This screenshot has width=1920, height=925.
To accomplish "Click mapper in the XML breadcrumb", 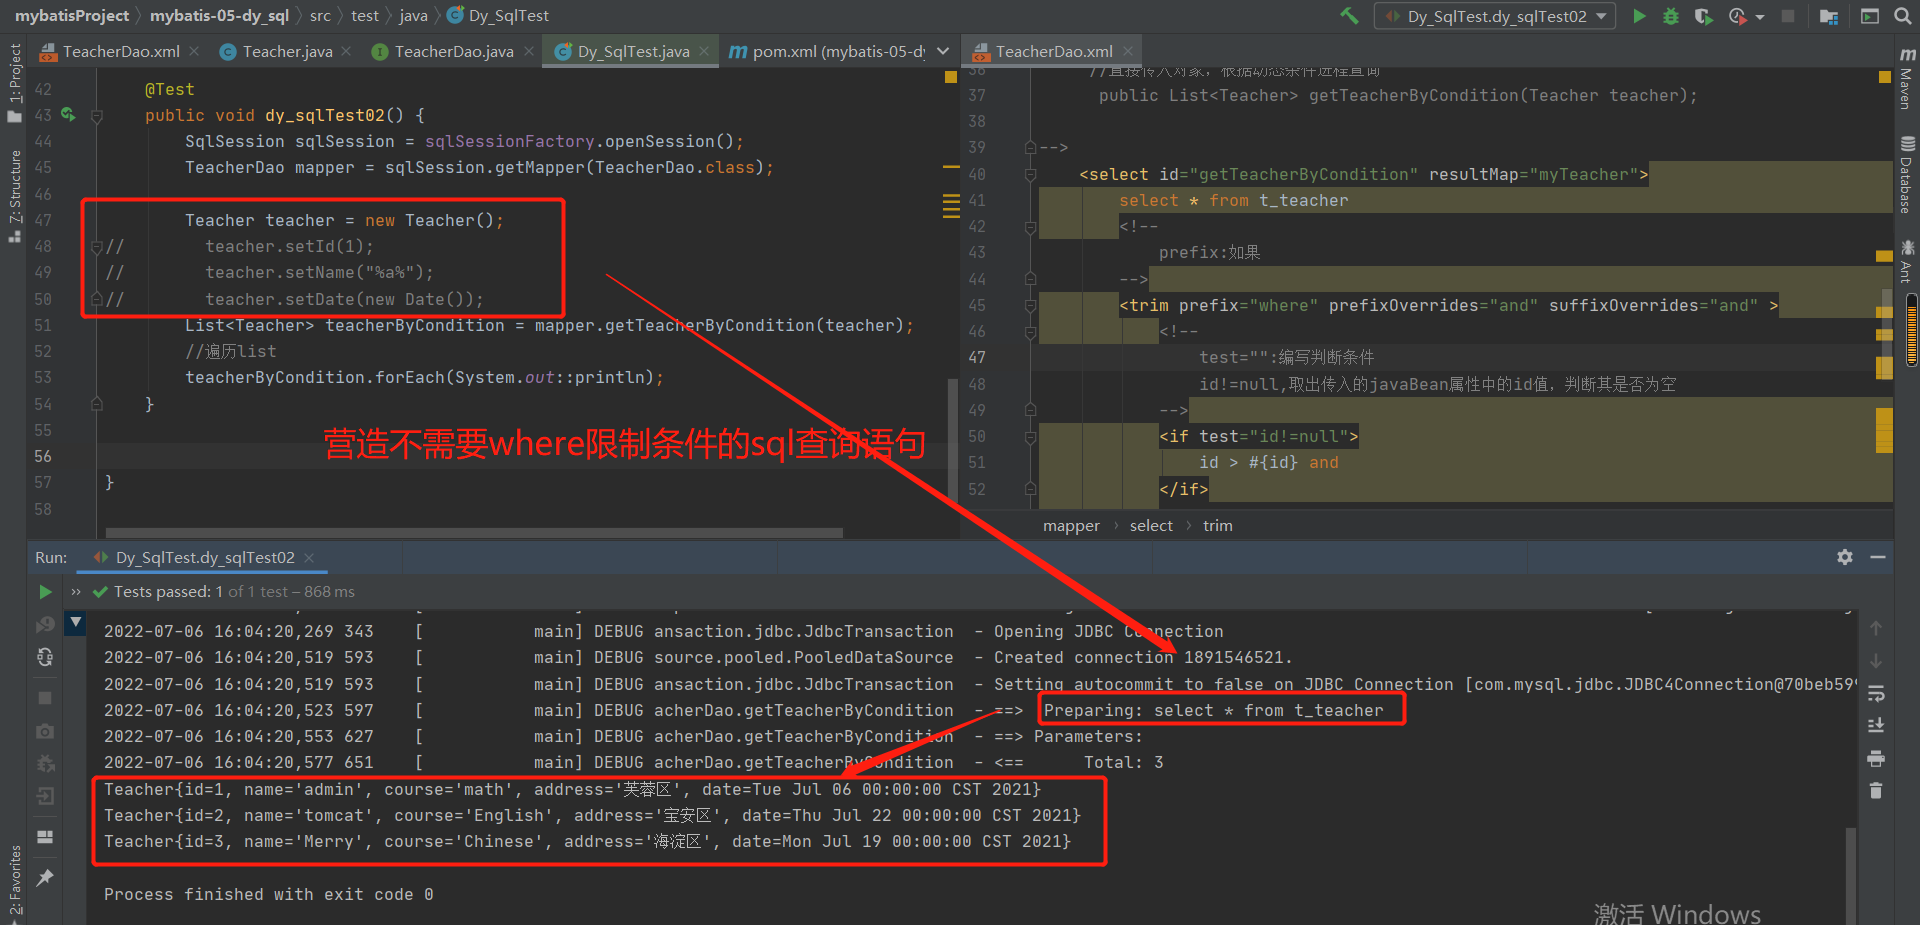I will pyautogui.click(x=1071, y=526).
